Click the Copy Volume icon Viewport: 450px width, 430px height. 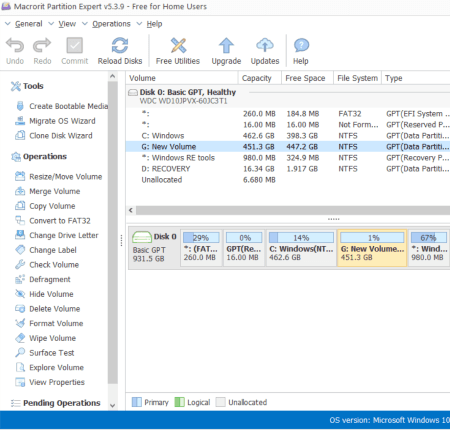20,206
